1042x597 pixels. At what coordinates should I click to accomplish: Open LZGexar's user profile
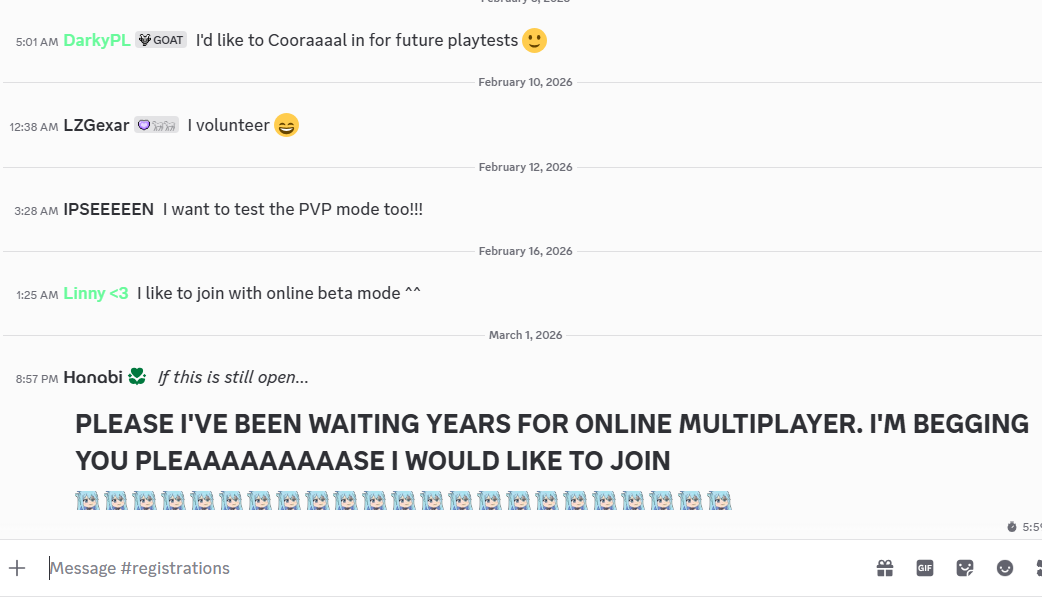(x=96, y=125)
